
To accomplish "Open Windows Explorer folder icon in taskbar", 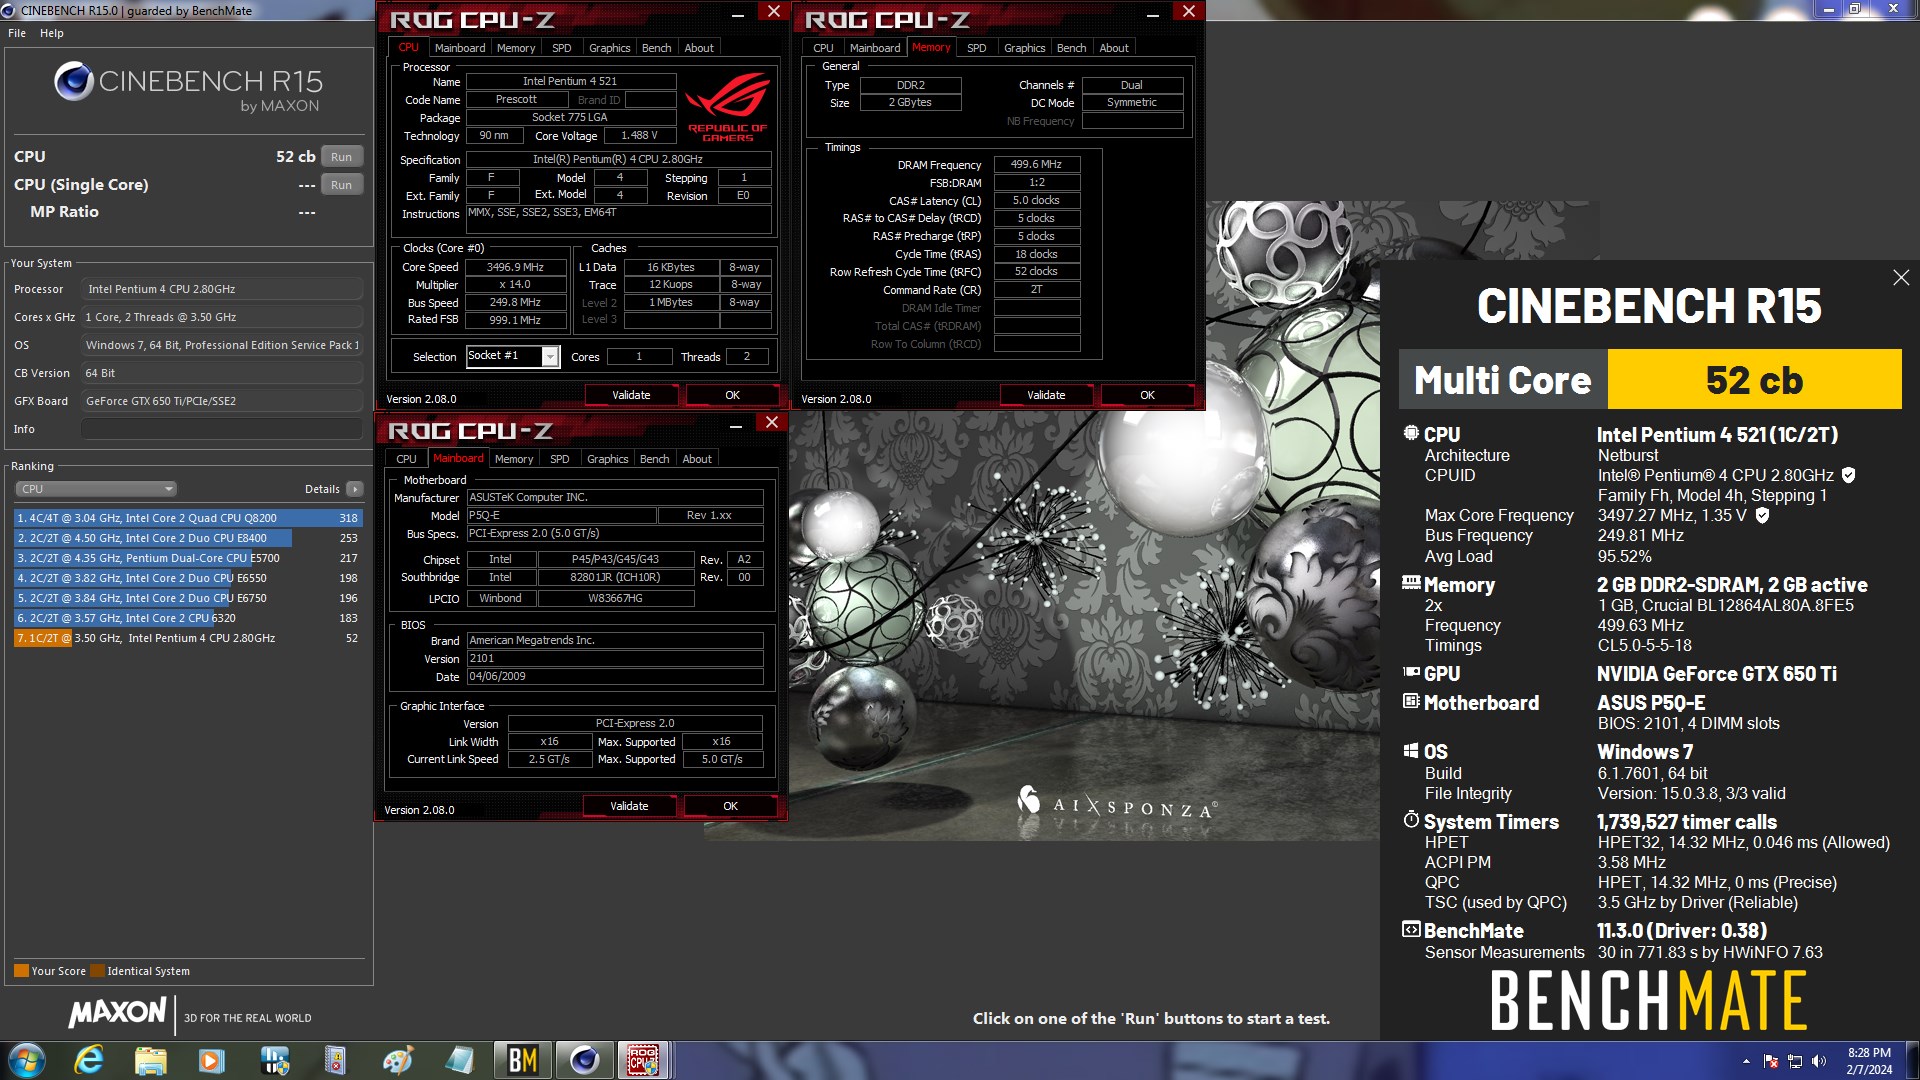I will point(151,1060).
